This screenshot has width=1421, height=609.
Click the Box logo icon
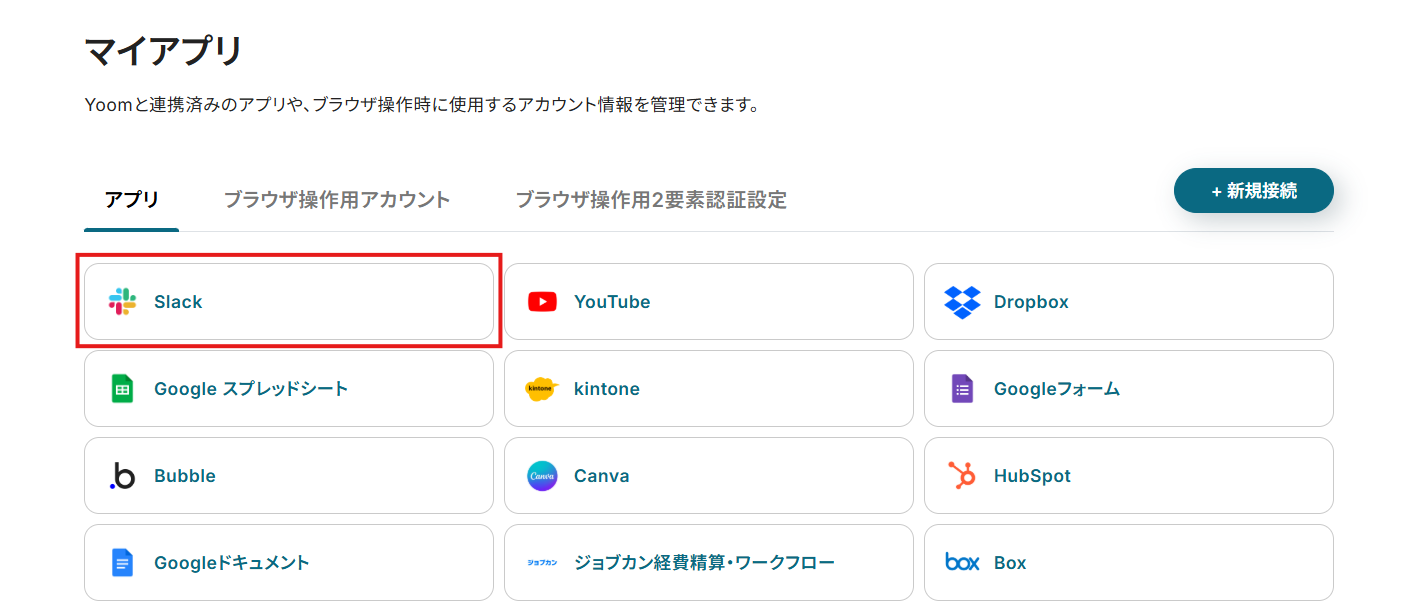[x=962, y=563]
